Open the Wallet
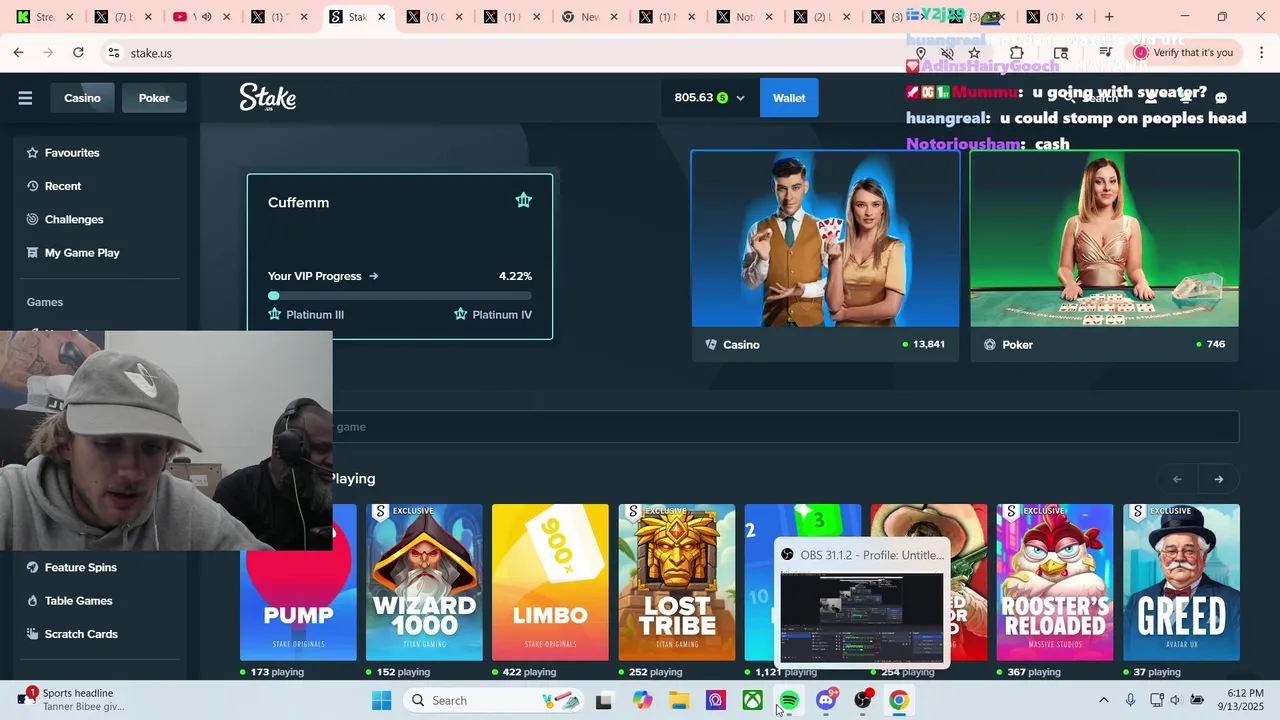Viewport: 1280px width, 720px height. [789, 98]
